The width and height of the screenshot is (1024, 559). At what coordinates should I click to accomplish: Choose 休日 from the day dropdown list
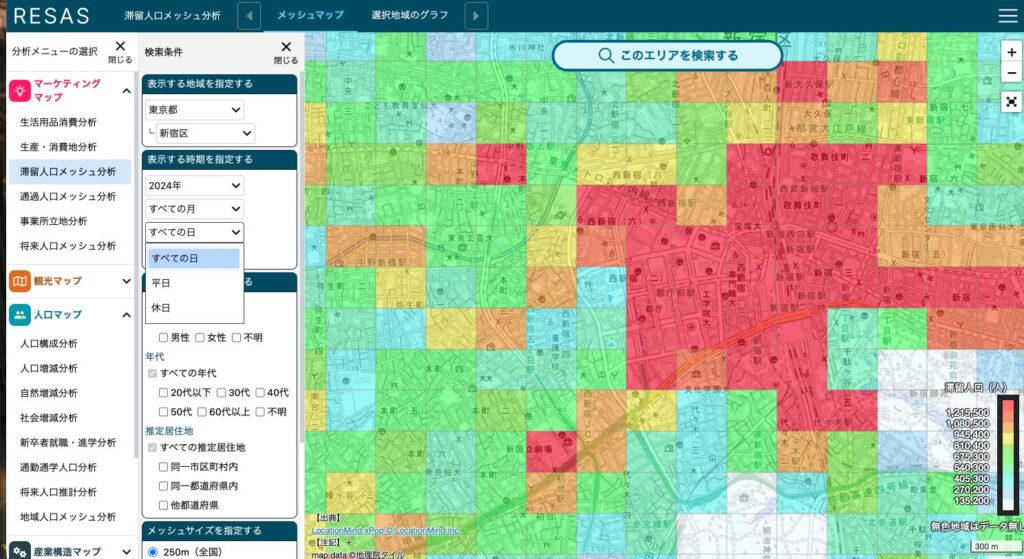[x=161, y=308]
